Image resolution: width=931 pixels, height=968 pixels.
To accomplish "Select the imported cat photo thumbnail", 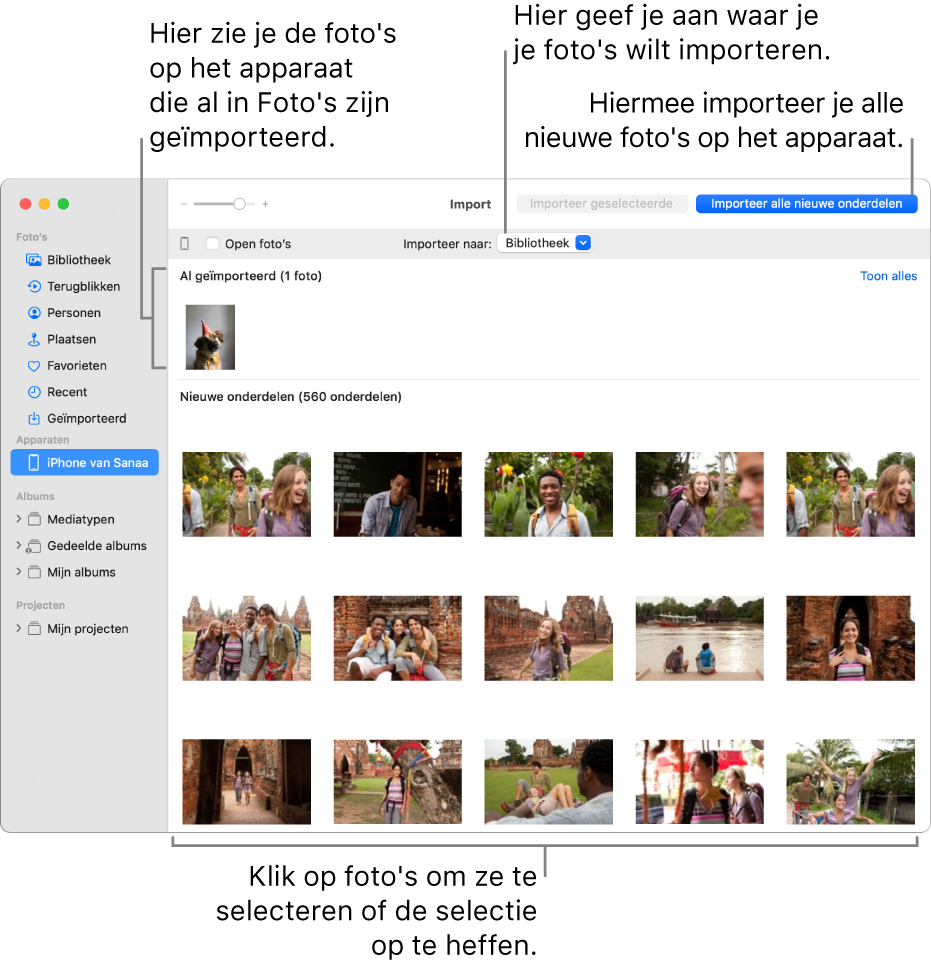I will 210,336.
